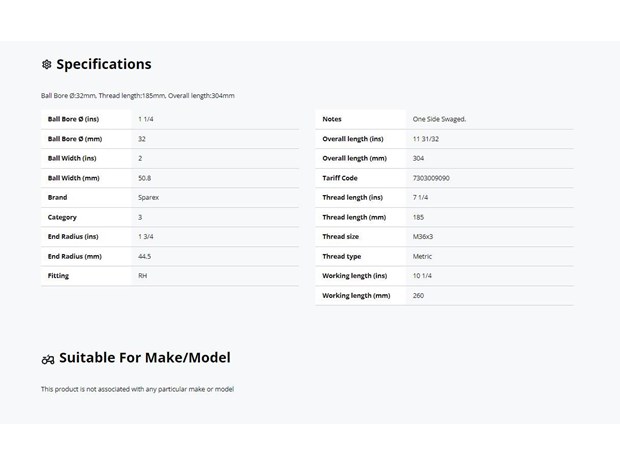Click the tractor icon beside Suitable For Make/Model

click(x=48, y=359)
